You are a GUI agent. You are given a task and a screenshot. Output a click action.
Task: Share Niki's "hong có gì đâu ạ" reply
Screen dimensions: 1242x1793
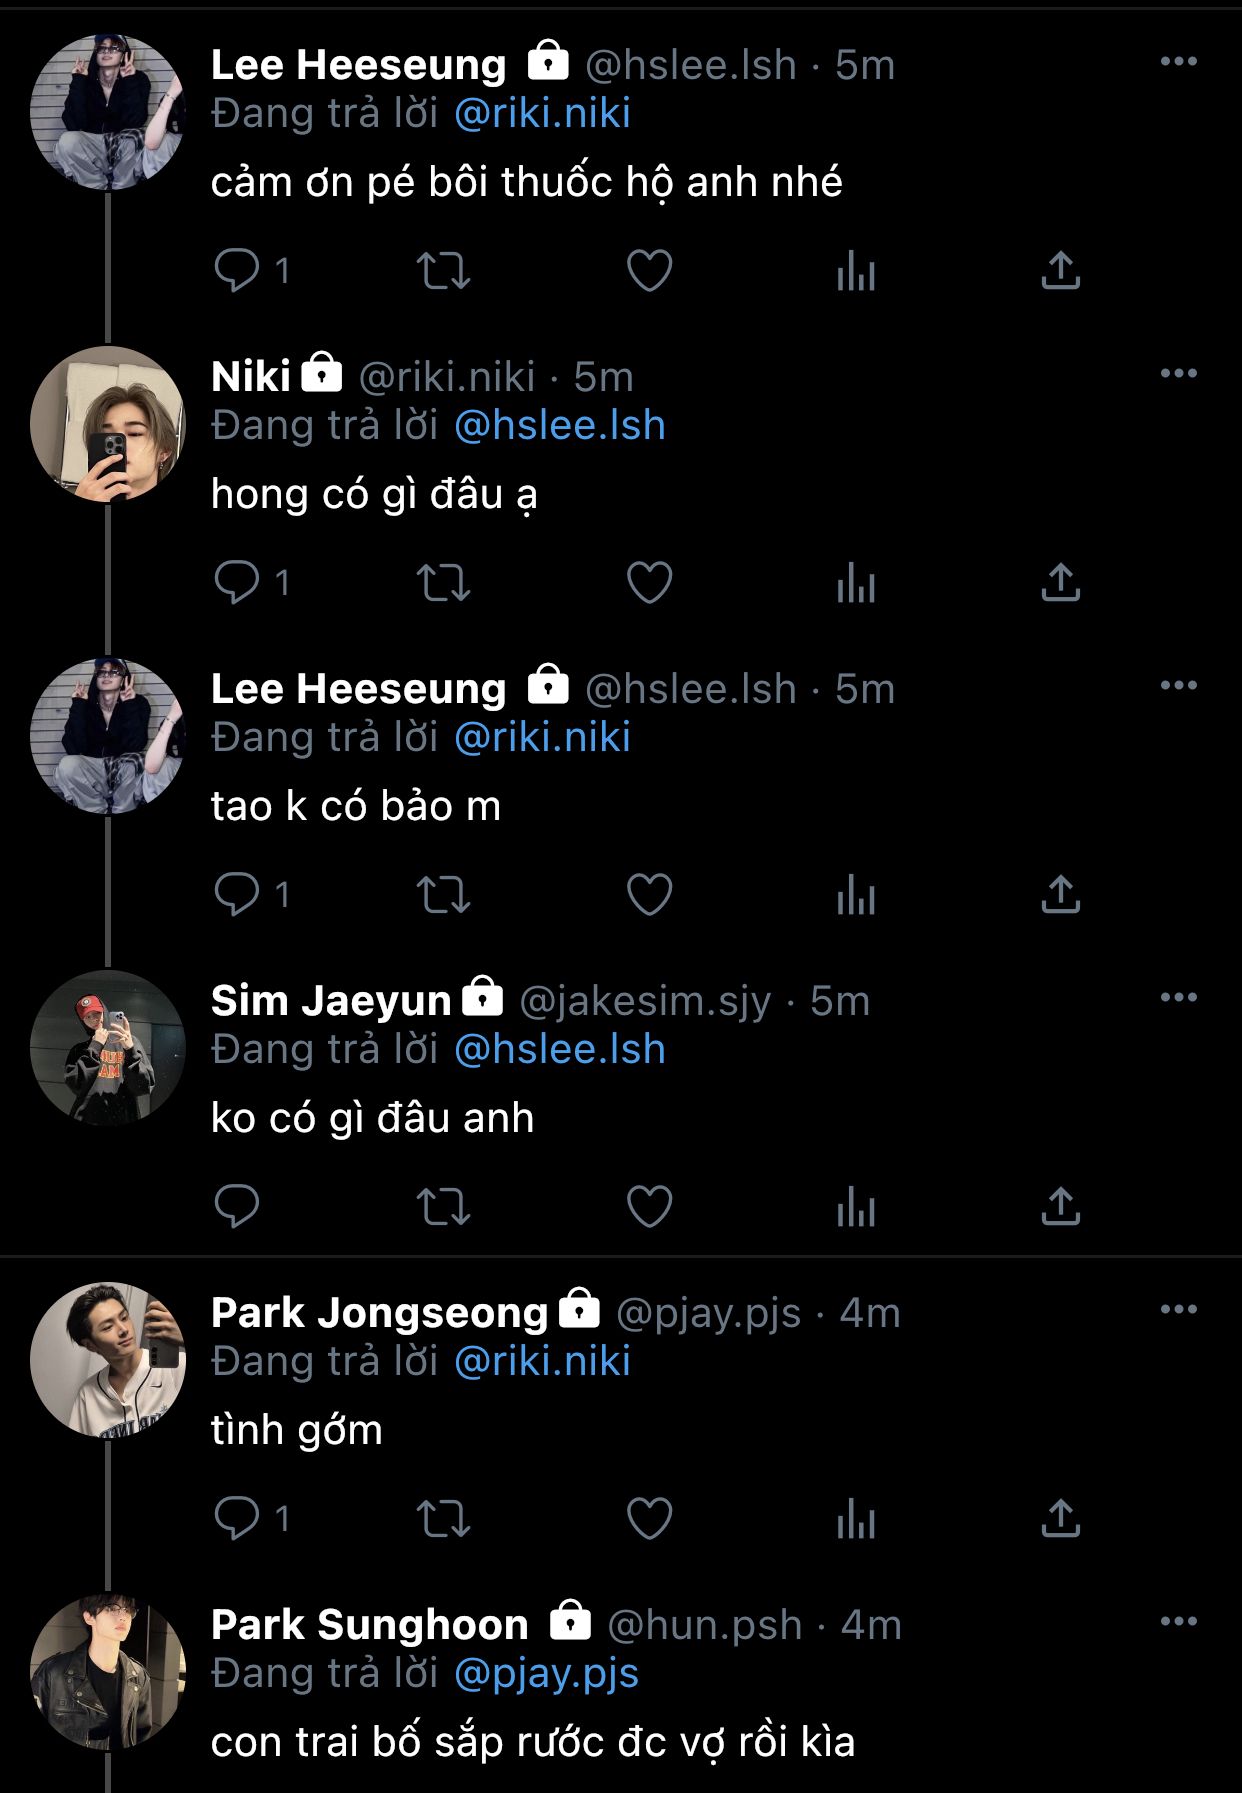pyautogui.click(x=1060, y=582)
